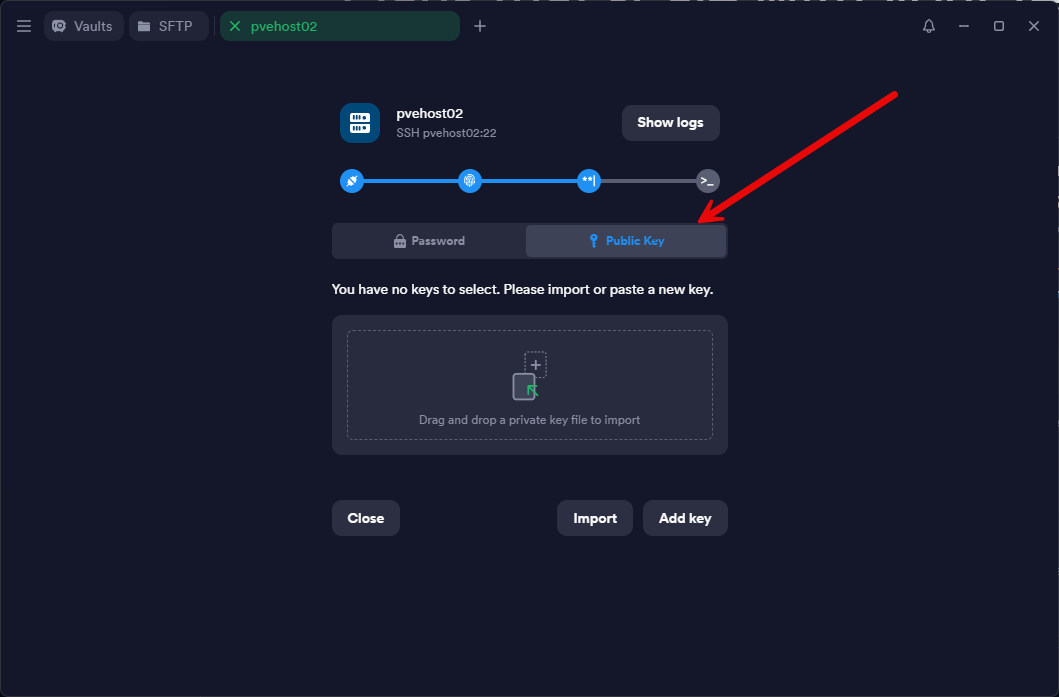Close the pvehost02 tab with X icon
The image size is (1059, 697).
235,26
